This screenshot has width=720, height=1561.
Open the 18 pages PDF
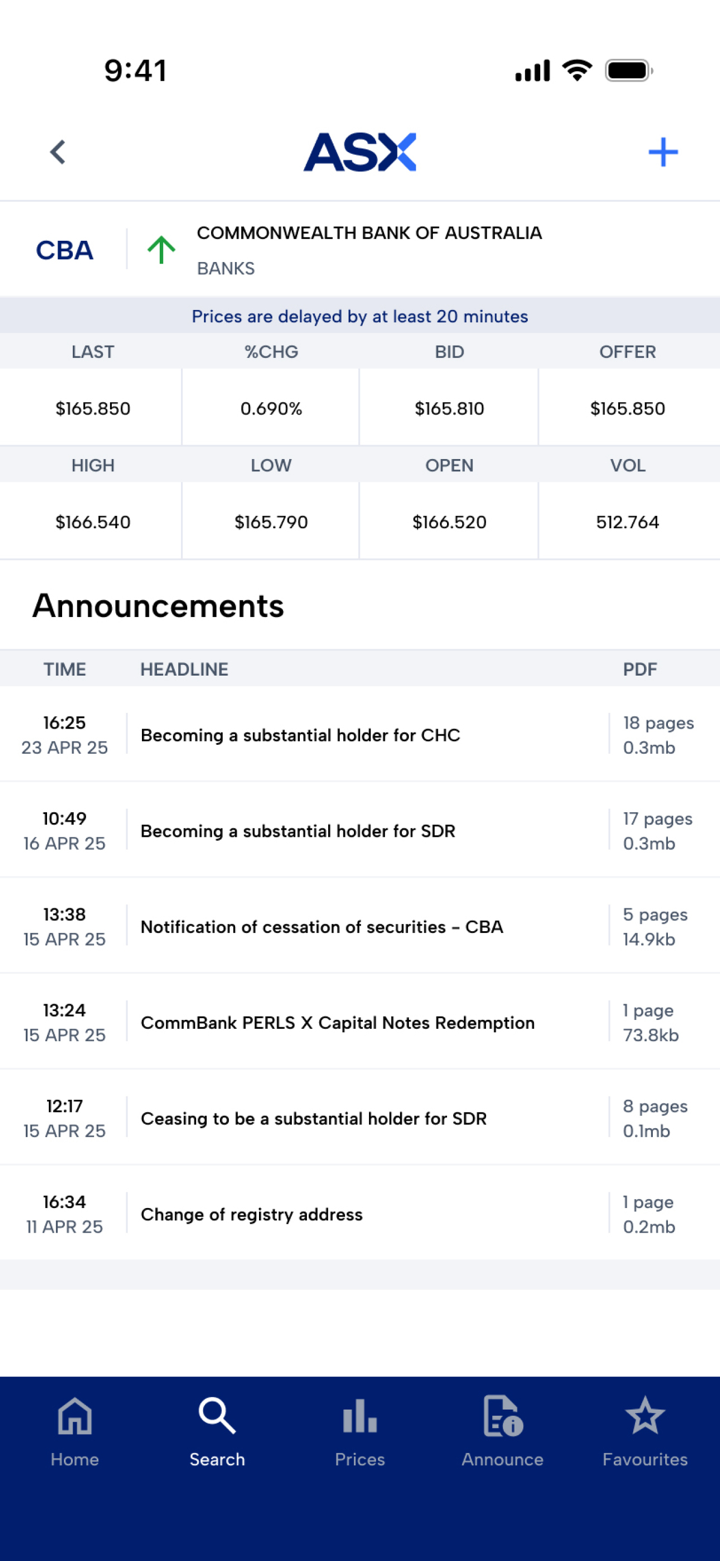(x=657, y=735)
